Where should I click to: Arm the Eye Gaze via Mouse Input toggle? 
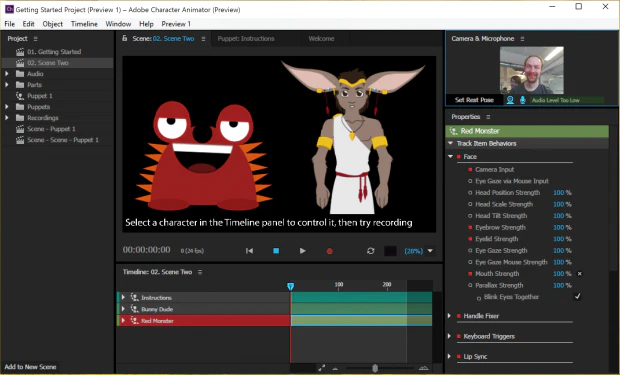[470, 181]
